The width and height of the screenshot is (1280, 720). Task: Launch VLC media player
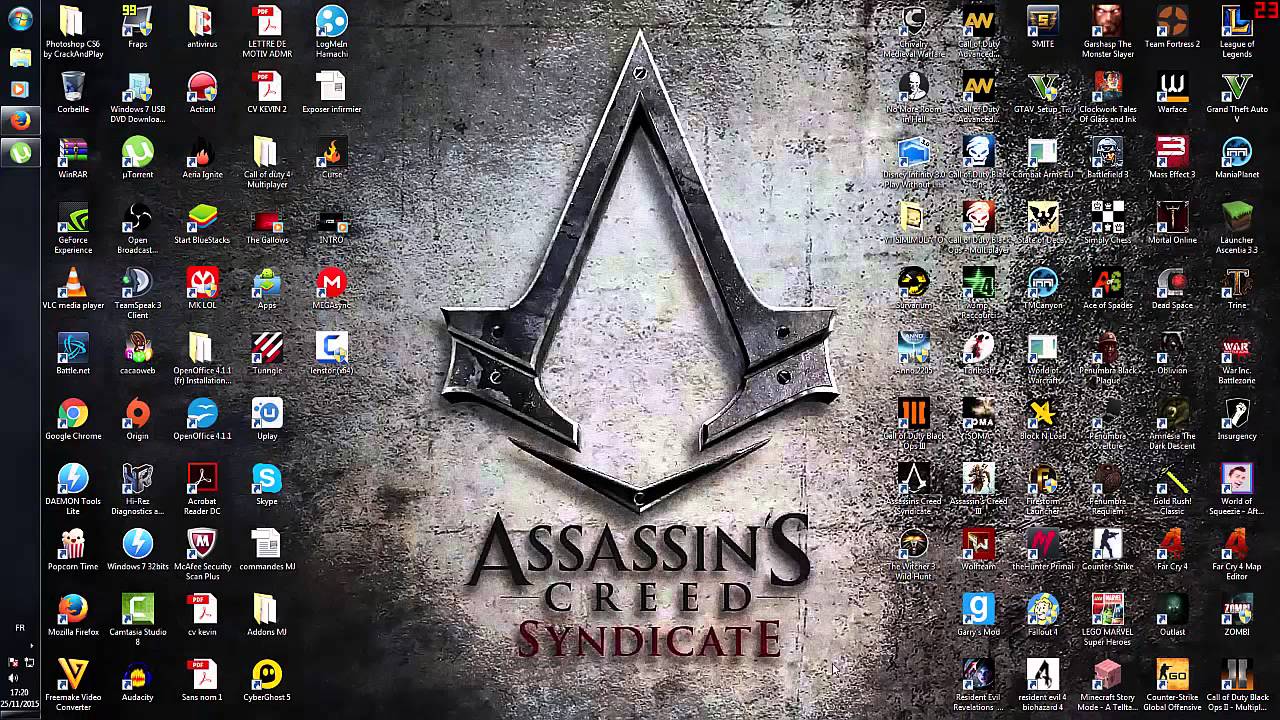(x=73, y=289)
